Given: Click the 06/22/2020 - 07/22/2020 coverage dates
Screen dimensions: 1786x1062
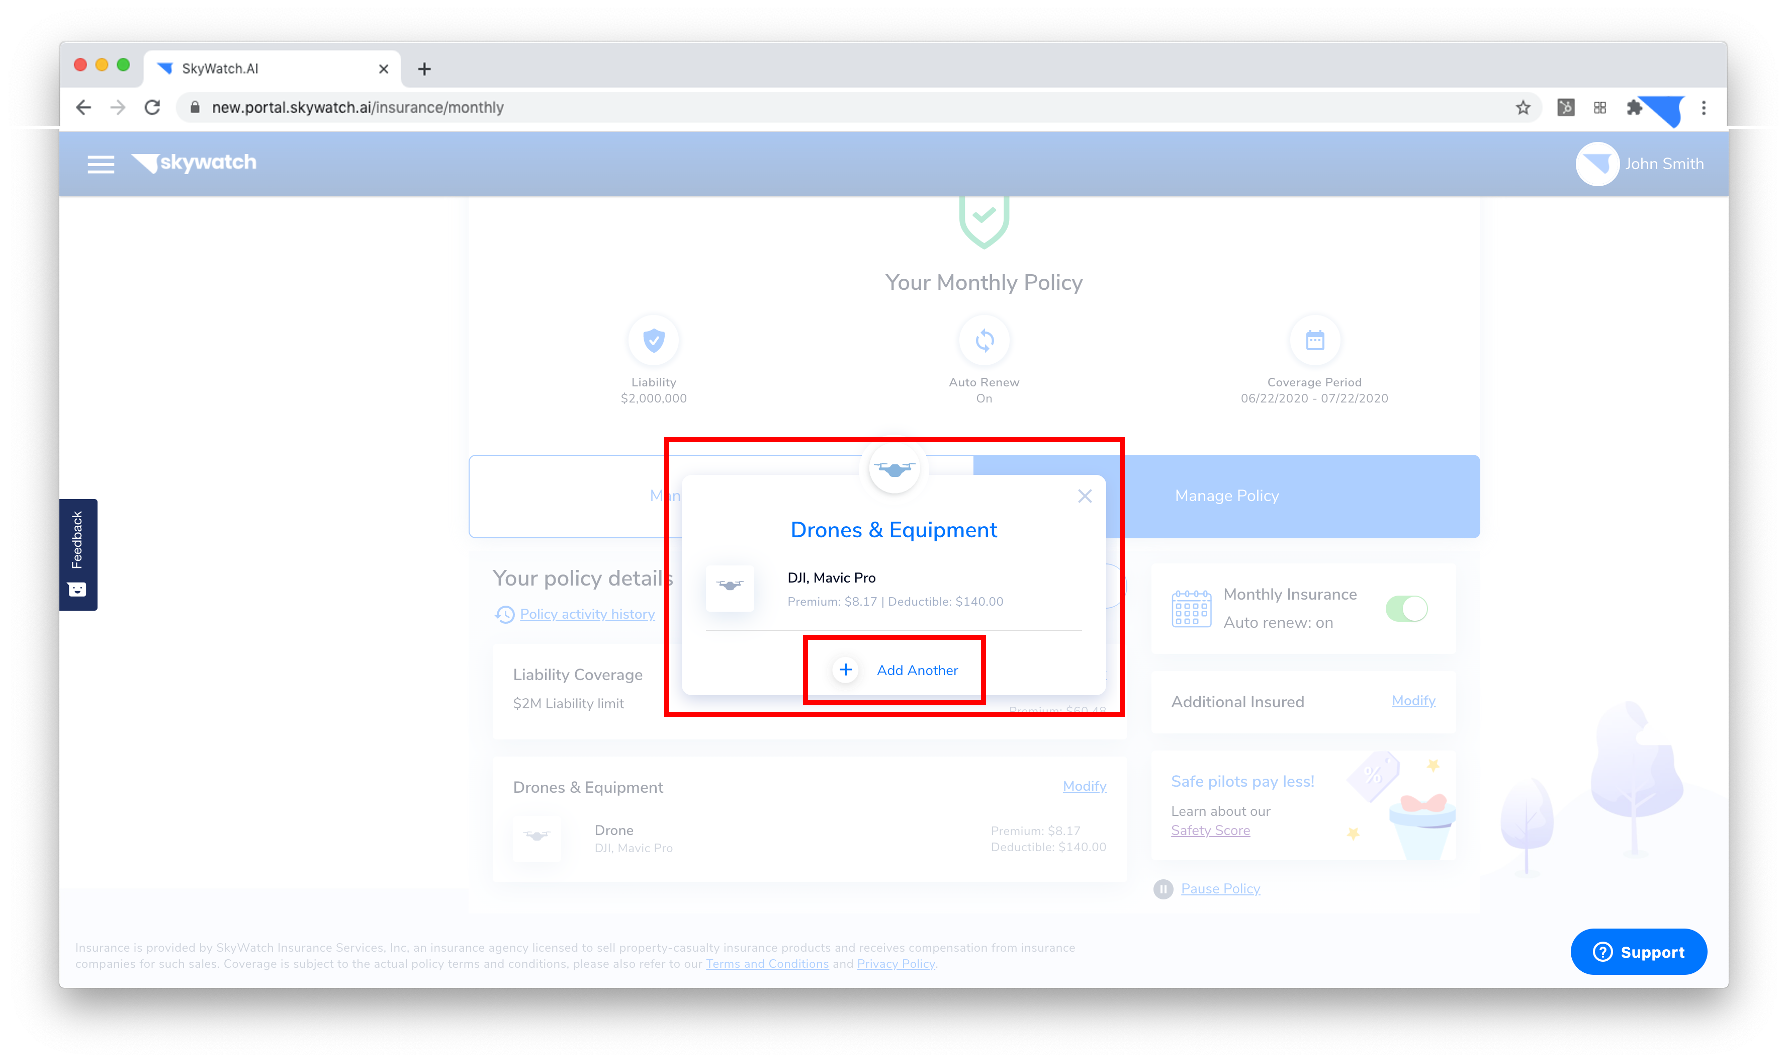Looking at the screenshot, I should point(1315,399).
